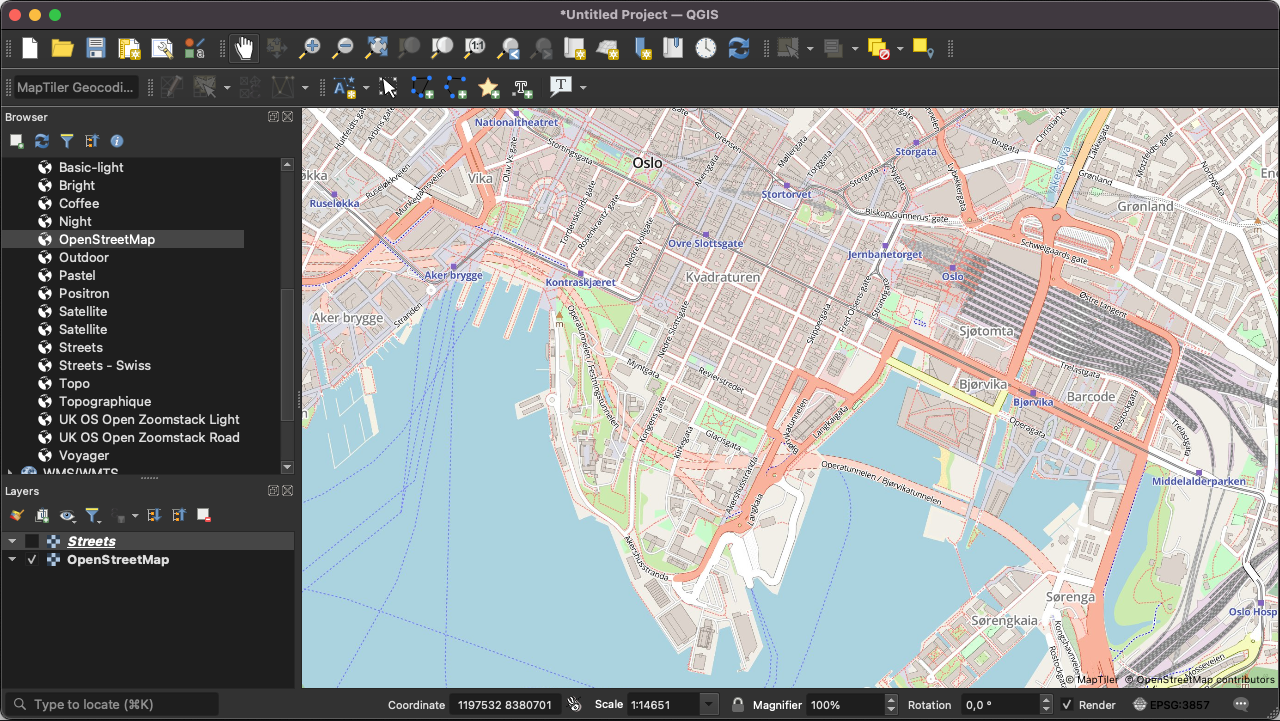Uncheck the OpenStreetMap layer visibility checkbox
Screen dimensions: 1280x721
(x=32, y=560)
